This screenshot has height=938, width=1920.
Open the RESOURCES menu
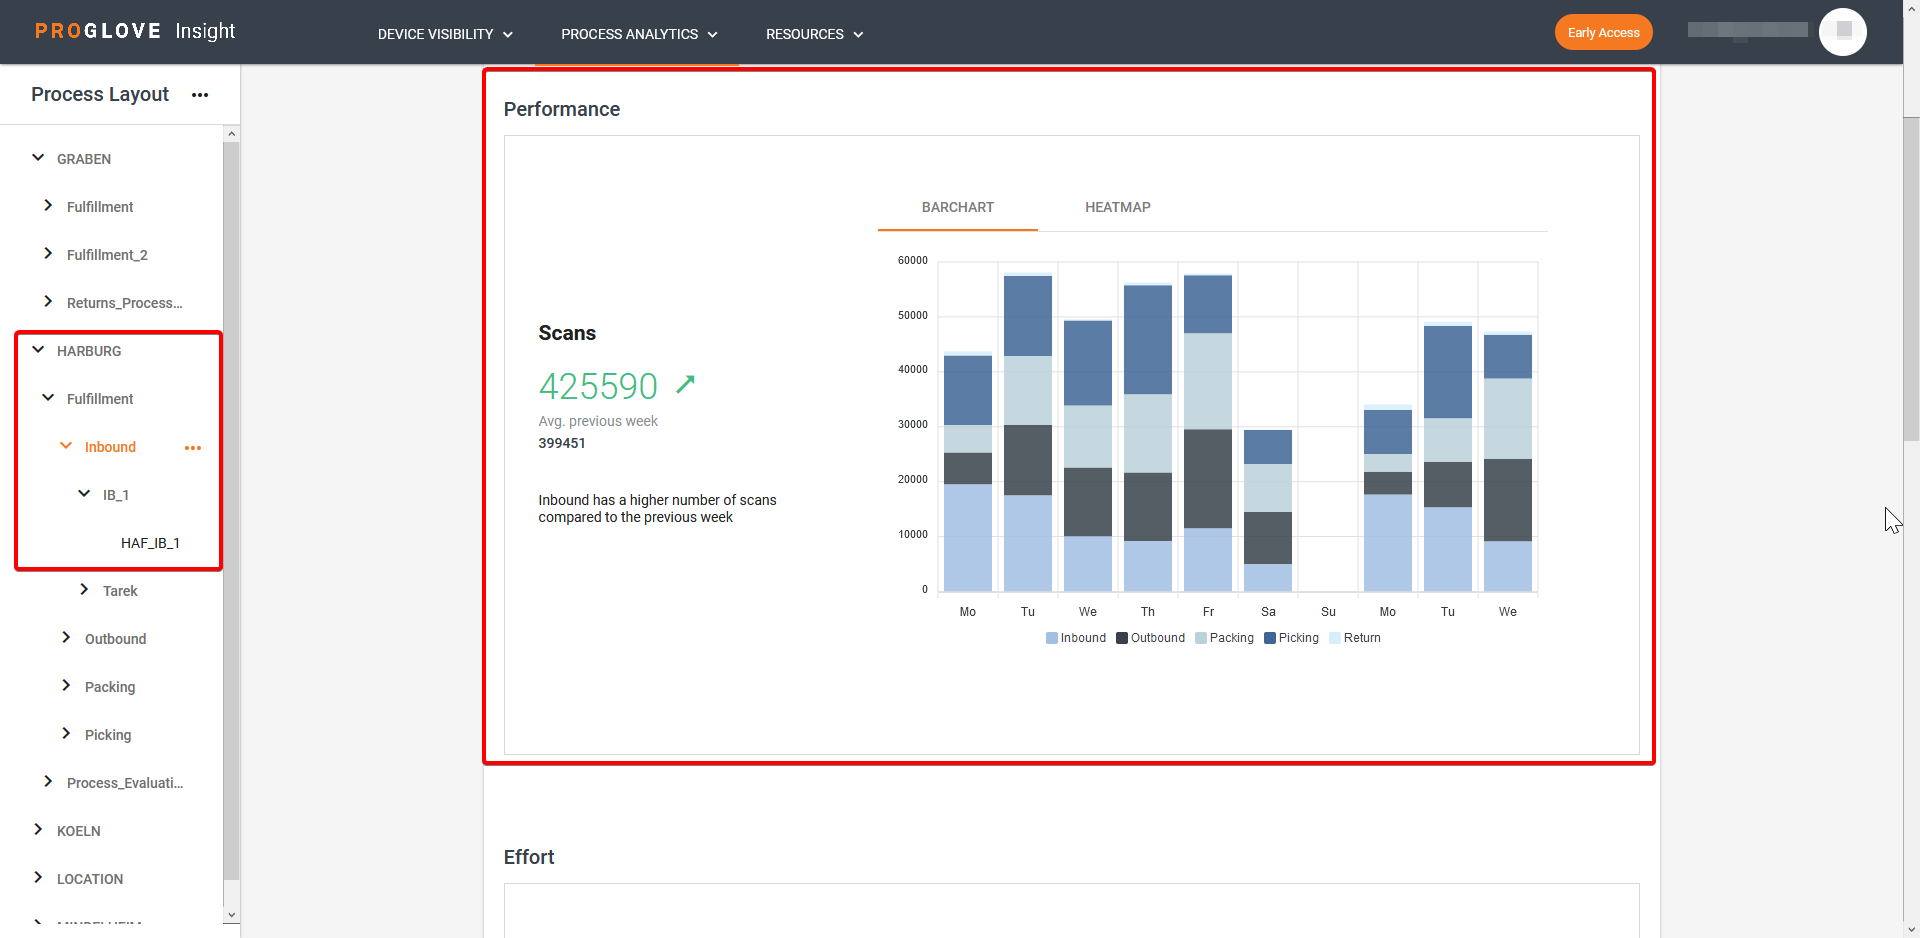[814, 34]
